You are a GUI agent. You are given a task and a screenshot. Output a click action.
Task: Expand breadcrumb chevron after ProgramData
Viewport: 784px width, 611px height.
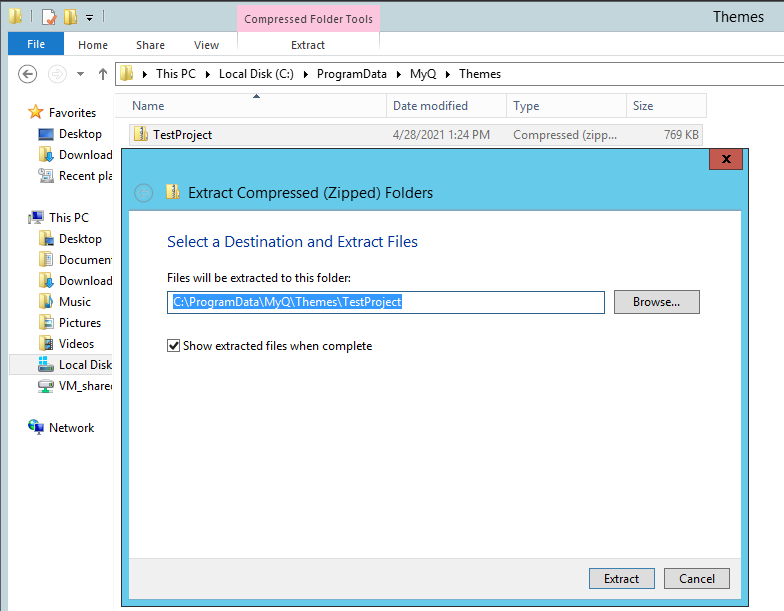click(400, 74)
